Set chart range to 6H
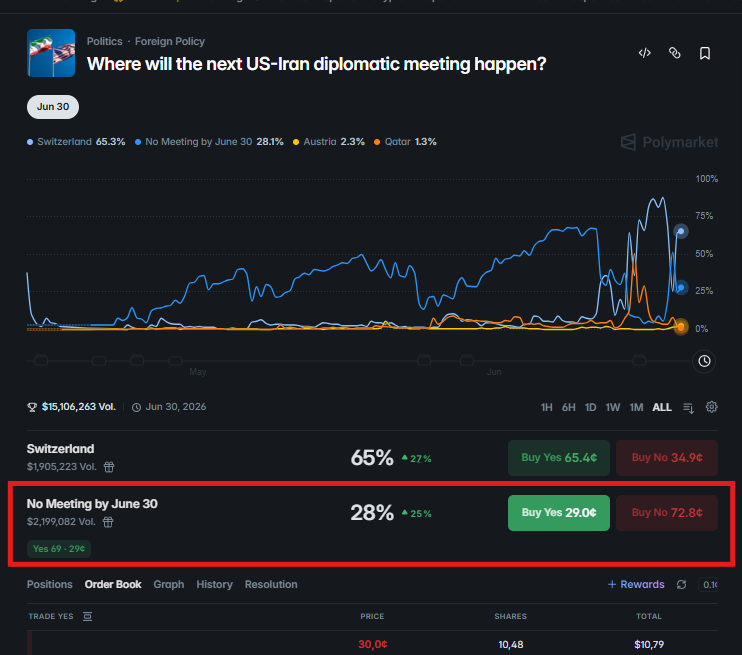The image size is (742, 655). (568, 407)
